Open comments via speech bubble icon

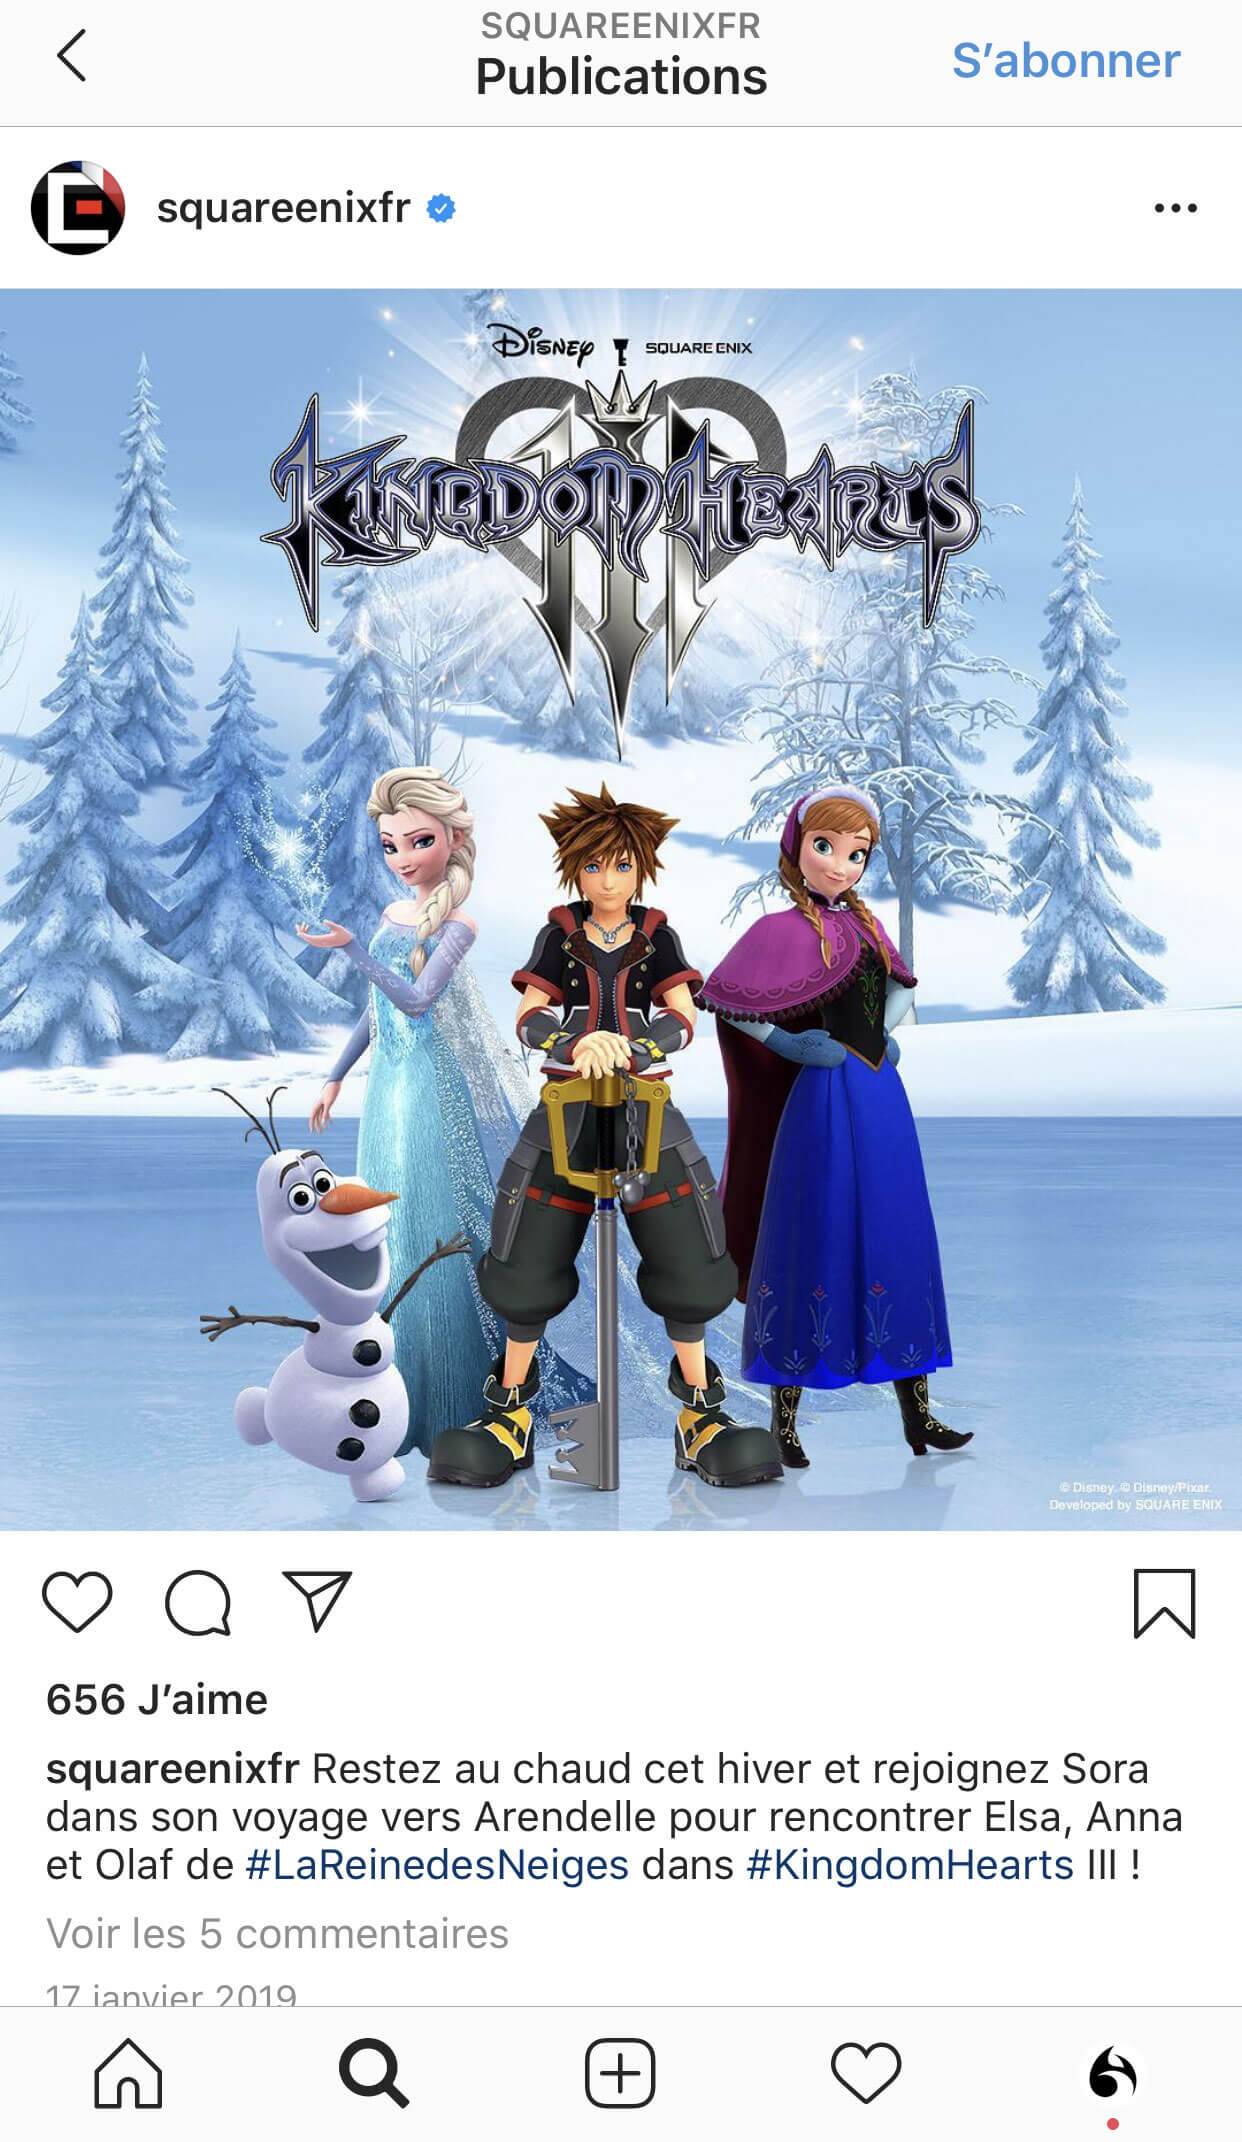coord(198,1602)
